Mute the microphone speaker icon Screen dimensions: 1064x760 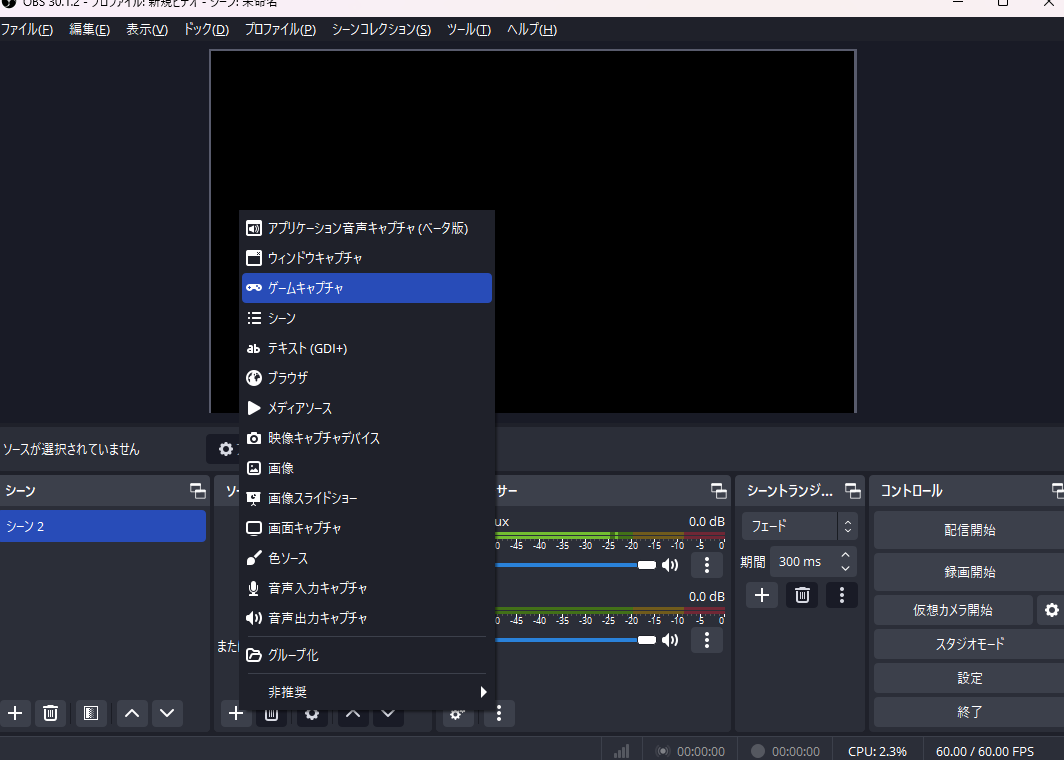pyautogui.click(x=668, y=640)
